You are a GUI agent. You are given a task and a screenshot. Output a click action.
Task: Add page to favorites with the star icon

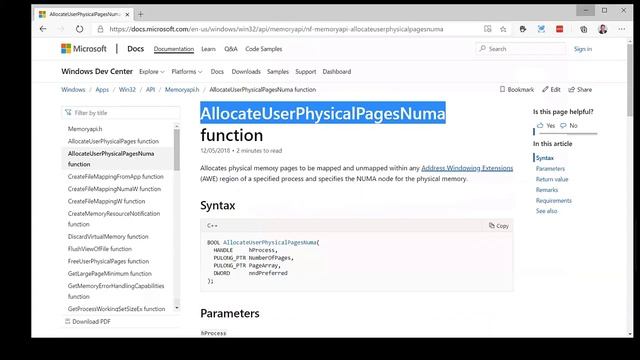(x=503, y=29)
